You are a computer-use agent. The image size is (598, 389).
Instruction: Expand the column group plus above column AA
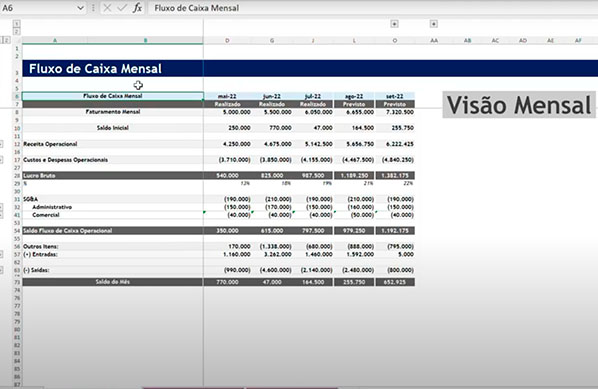[434, 24]
